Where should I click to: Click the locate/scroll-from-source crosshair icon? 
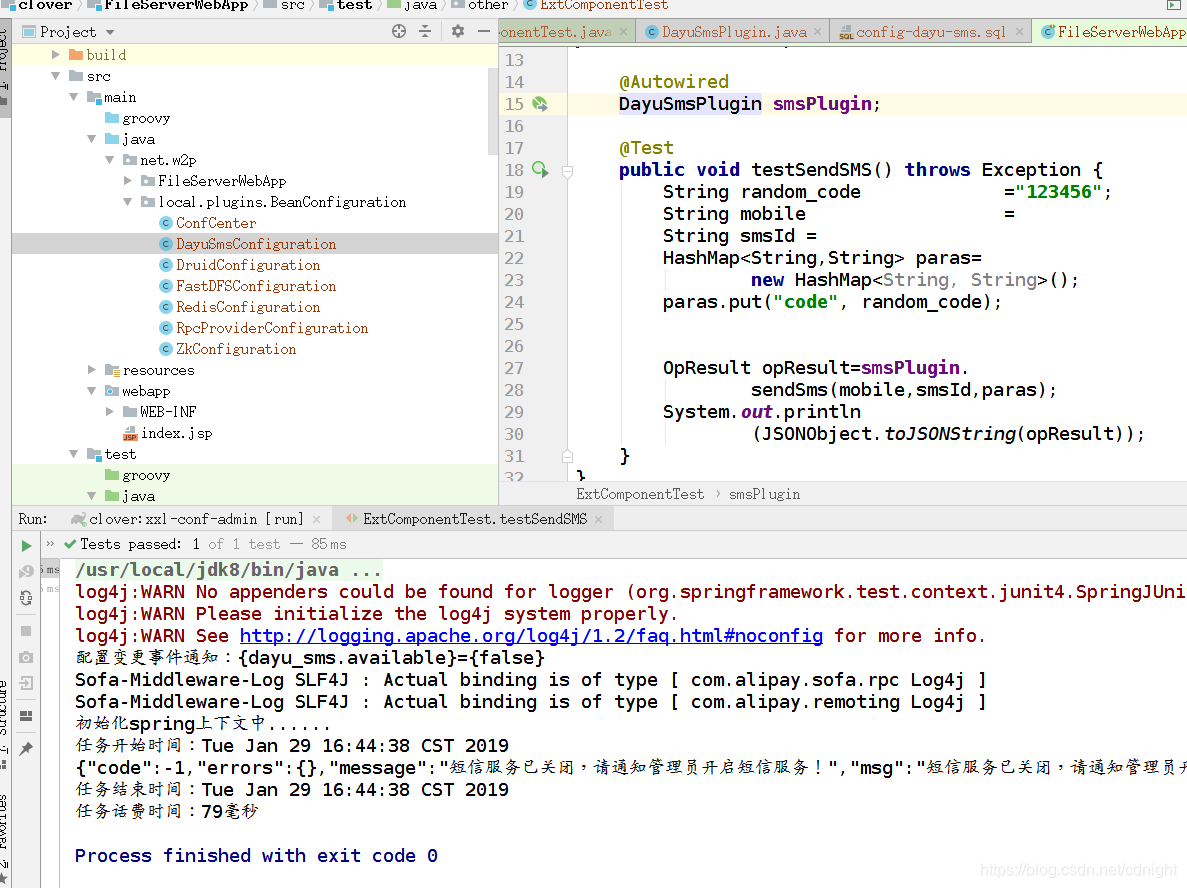(399, 31)
